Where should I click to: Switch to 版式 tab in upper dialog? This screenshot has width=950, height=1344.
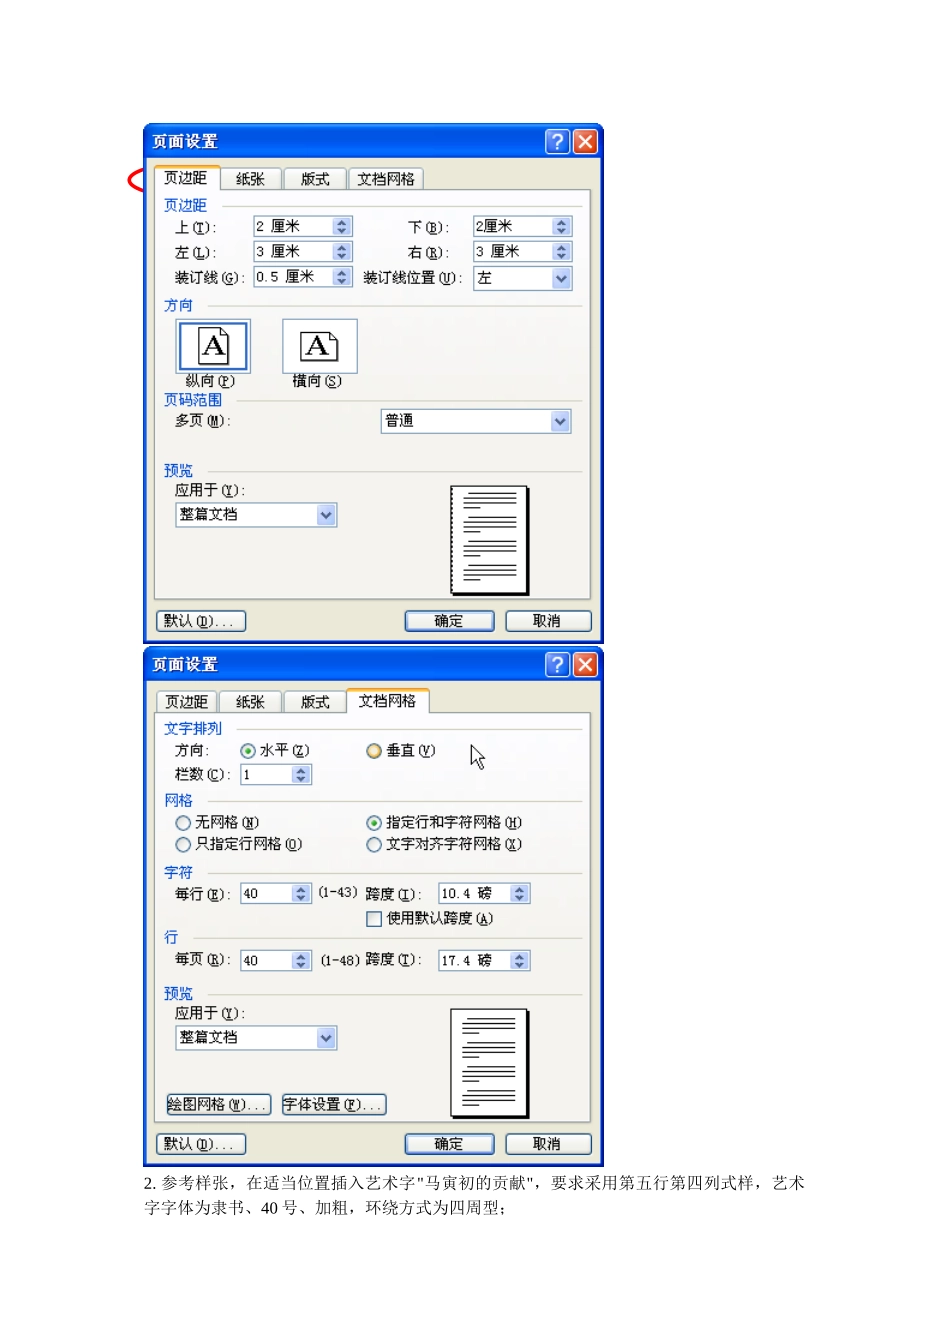pyautogui.click(x=315, y=179)
